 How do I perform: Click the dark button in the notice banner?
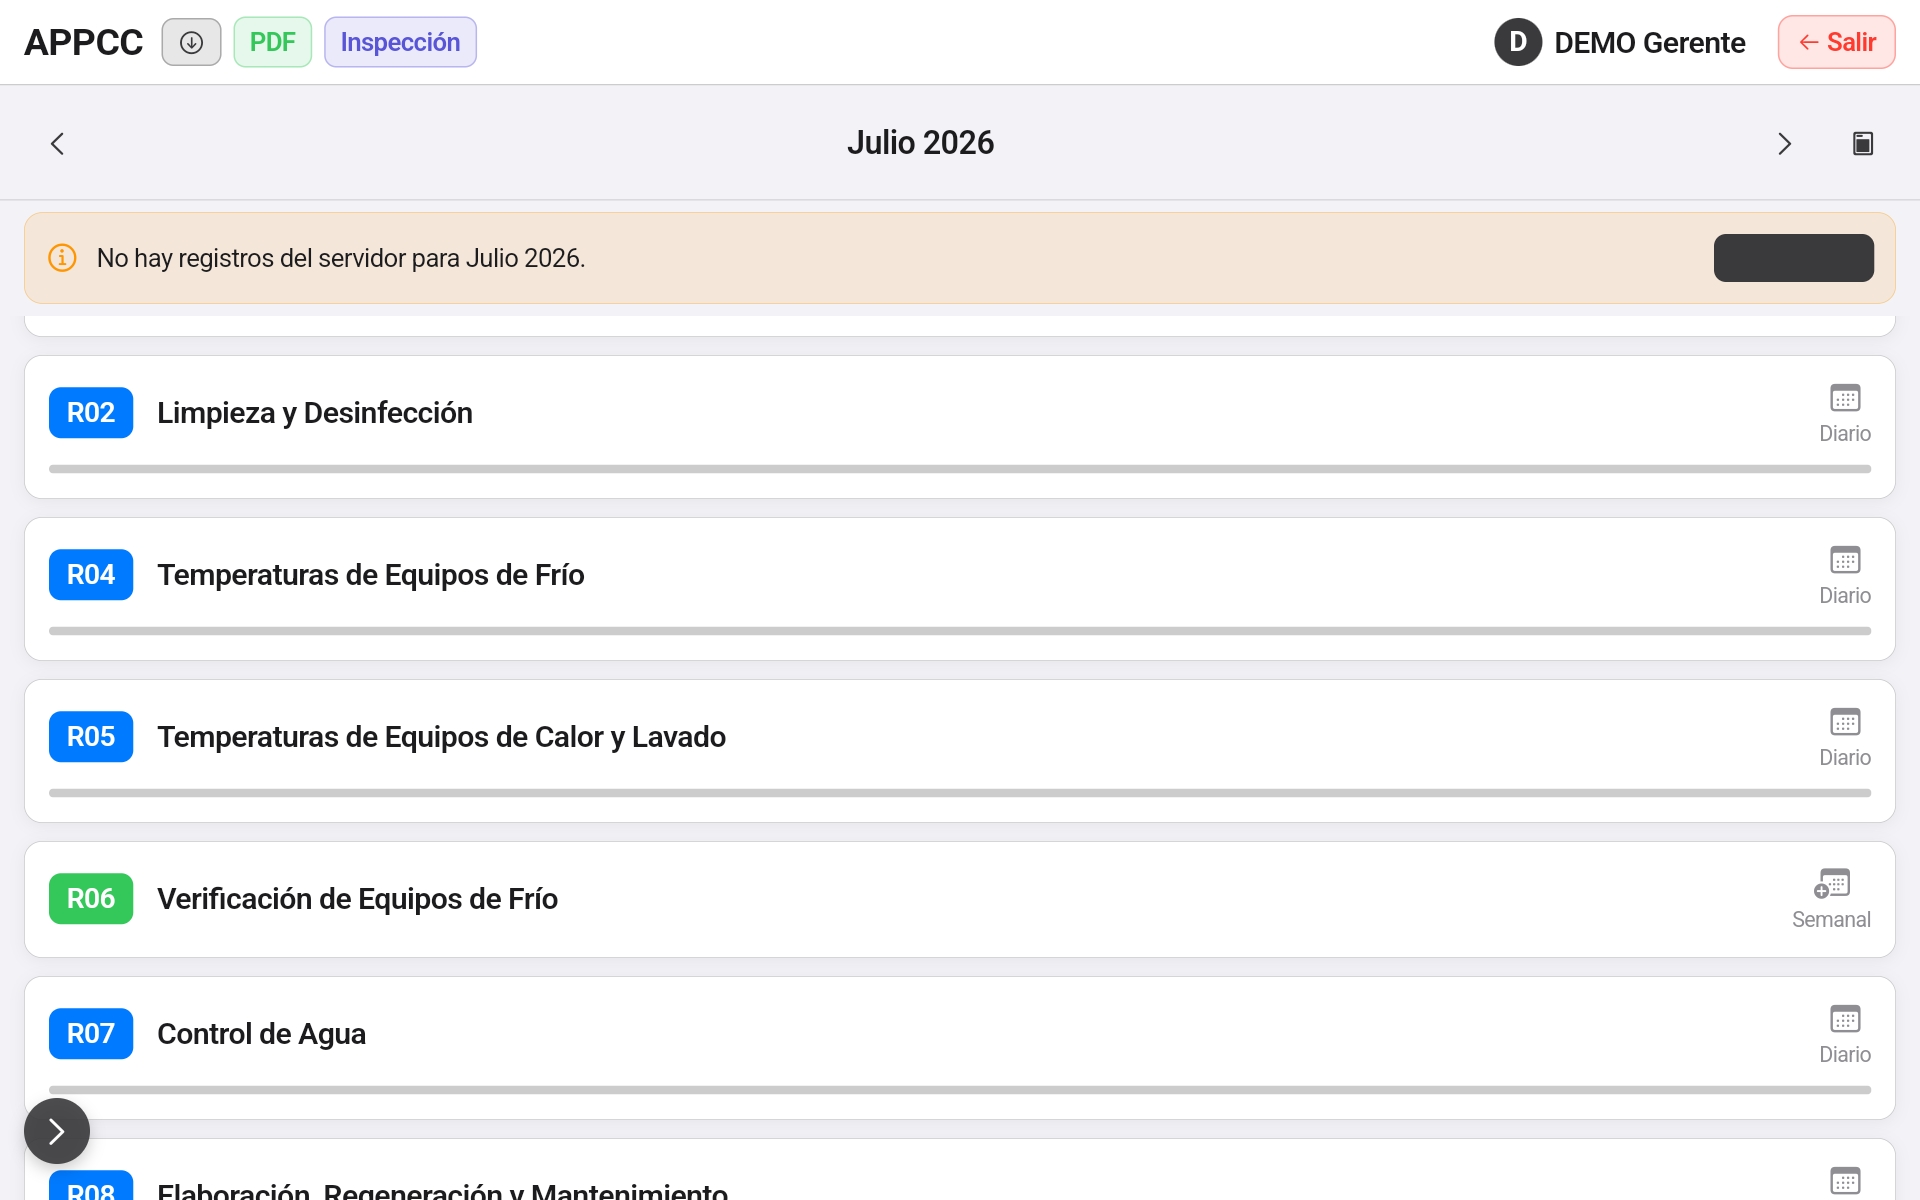tap(1793, 258)
